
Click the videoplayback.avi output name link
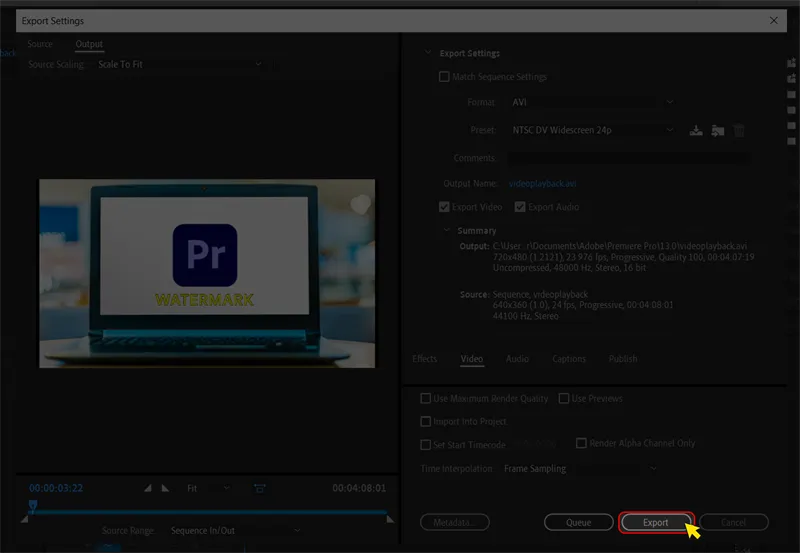coord(542,184)
